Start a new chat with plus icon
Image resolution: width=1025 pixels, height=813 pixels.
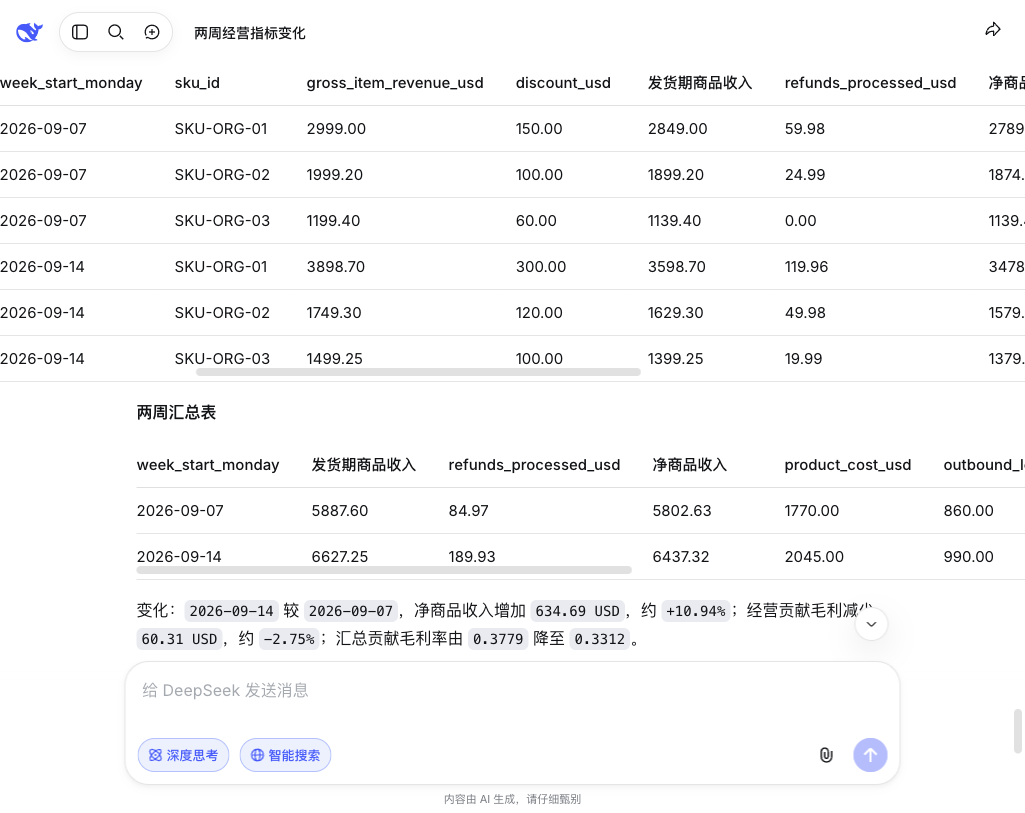[x=152, y=32]
